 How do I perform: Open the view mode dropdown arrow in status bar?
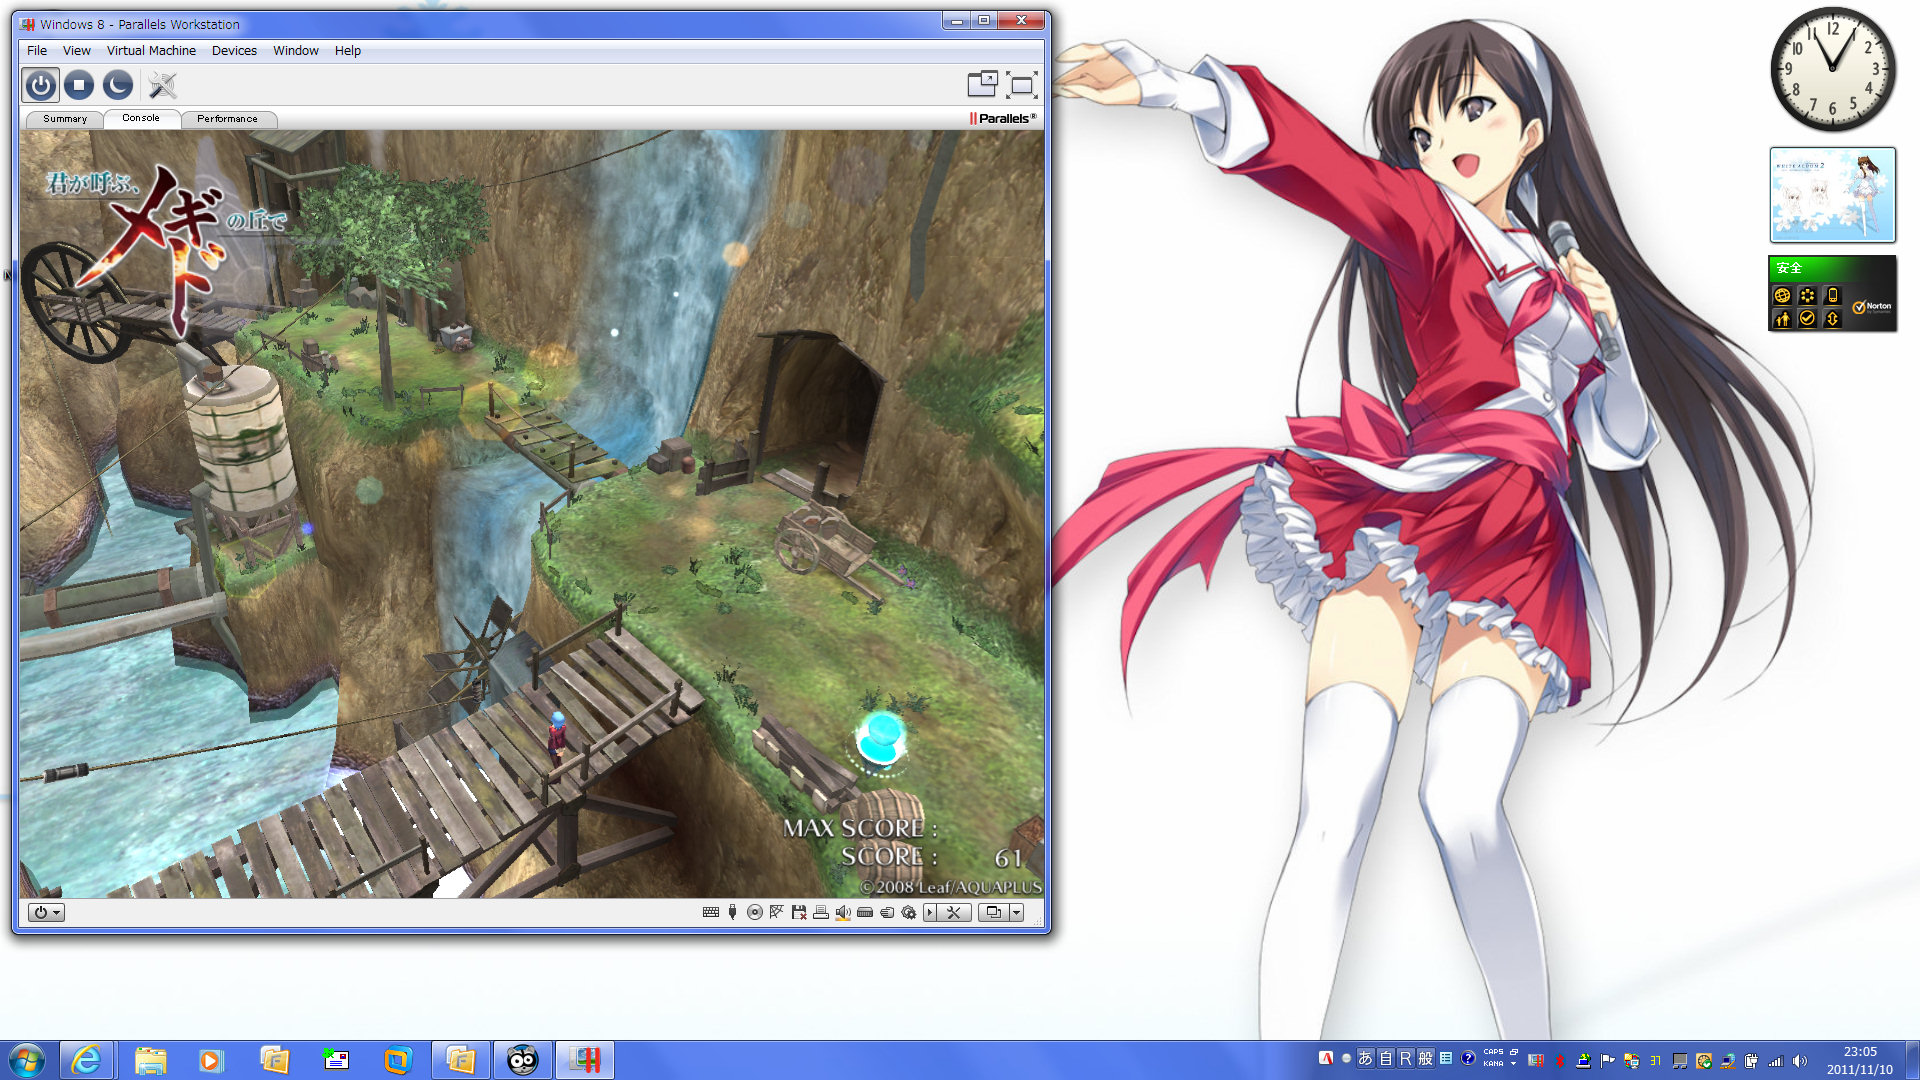pos(1016,912)
